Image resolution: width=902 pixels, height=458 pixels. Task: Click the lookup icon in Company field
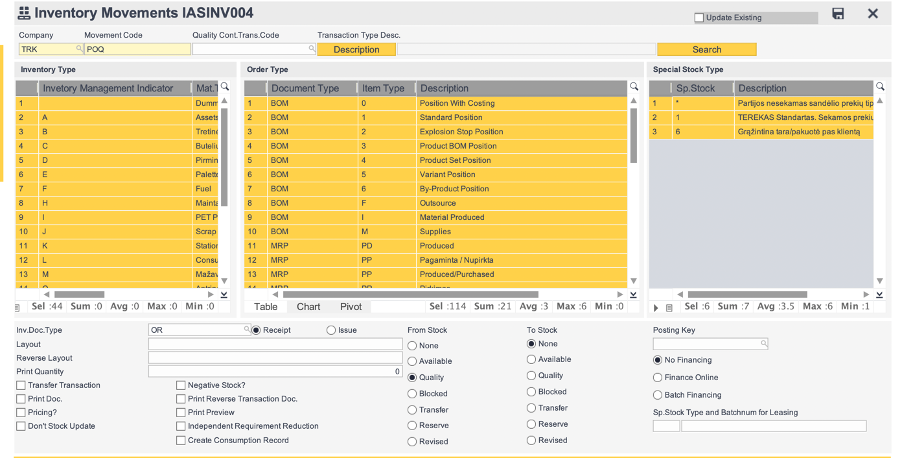click(x=79, y=49)
